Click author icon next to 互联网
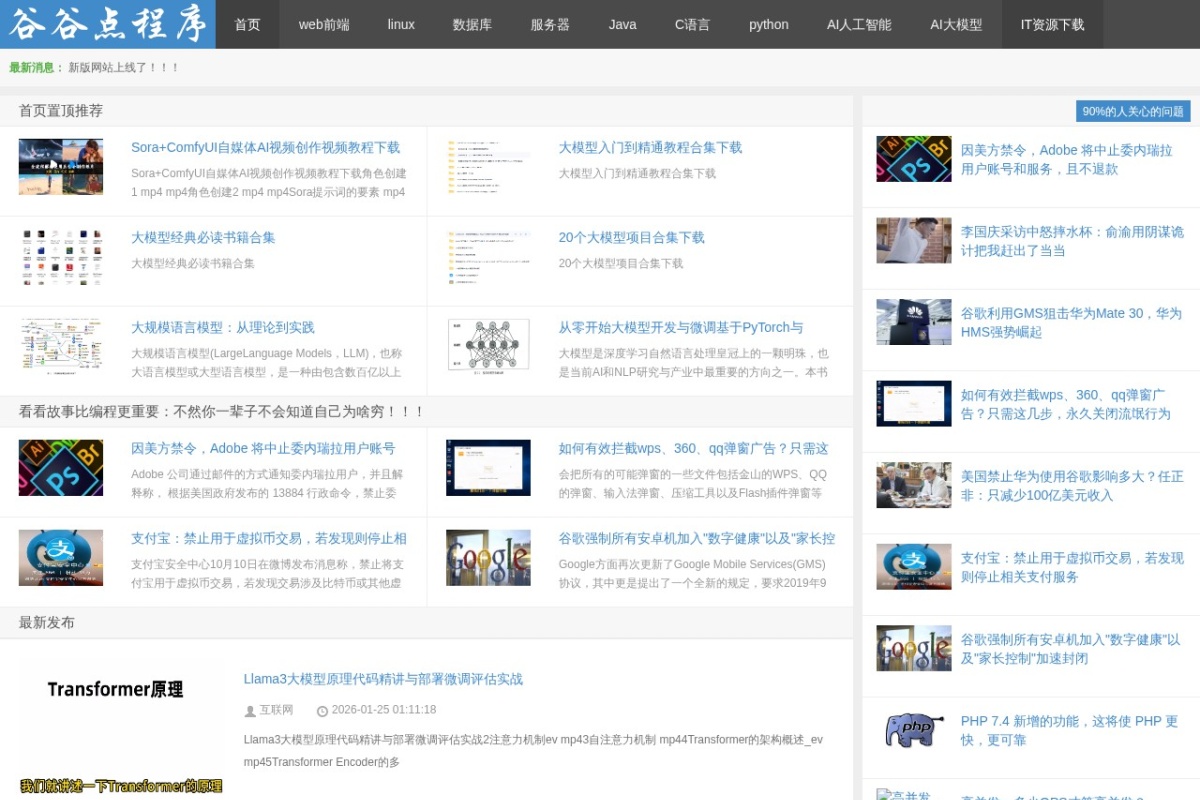Screen dimensions: 1200x800 click(x=250, y=711)
